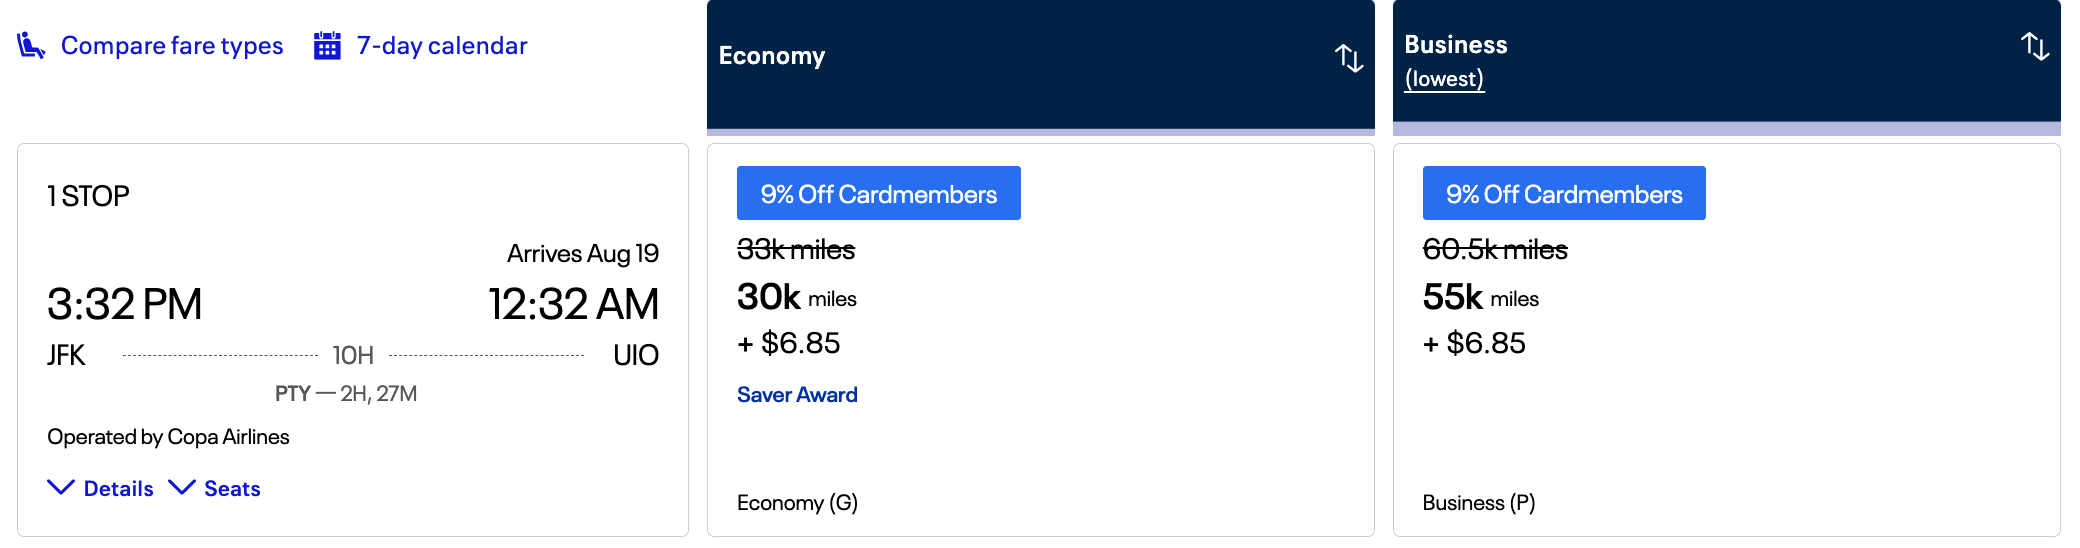Click the Seats text label
The image size is (2080, 548).
[x=232, y=489]
